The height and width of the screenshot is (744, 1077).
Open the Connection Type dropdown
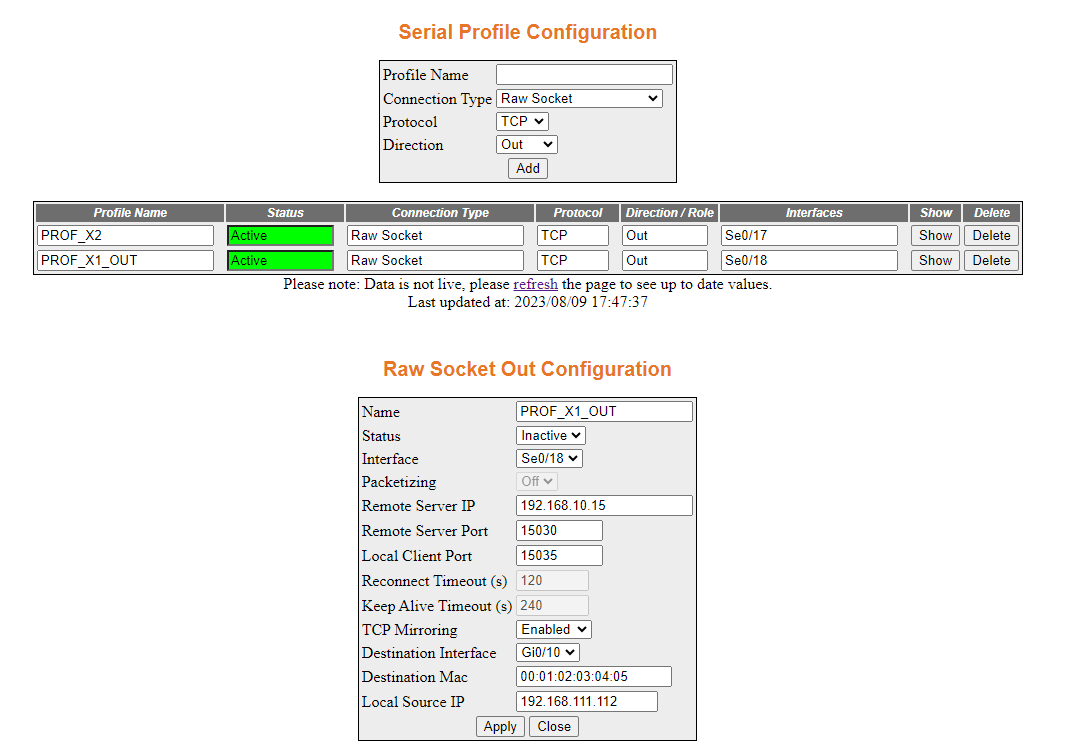coord(579,98)
